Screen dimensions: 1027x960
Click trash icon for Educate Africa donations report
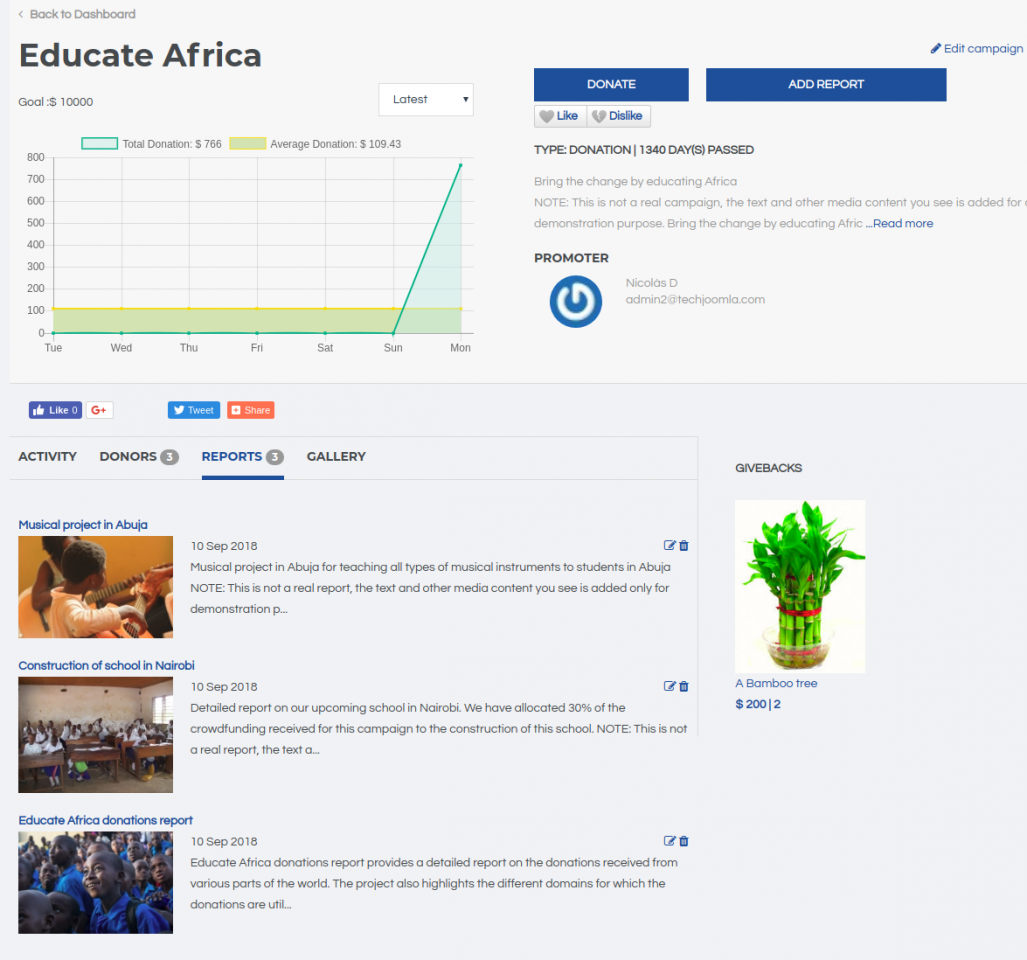coord(684,841)
